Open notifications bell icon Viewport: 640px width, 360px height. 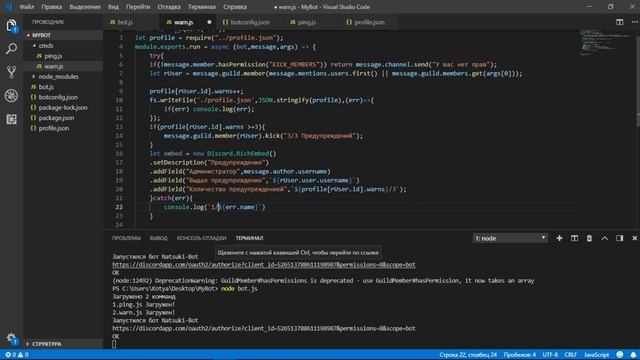pos(633,355)
